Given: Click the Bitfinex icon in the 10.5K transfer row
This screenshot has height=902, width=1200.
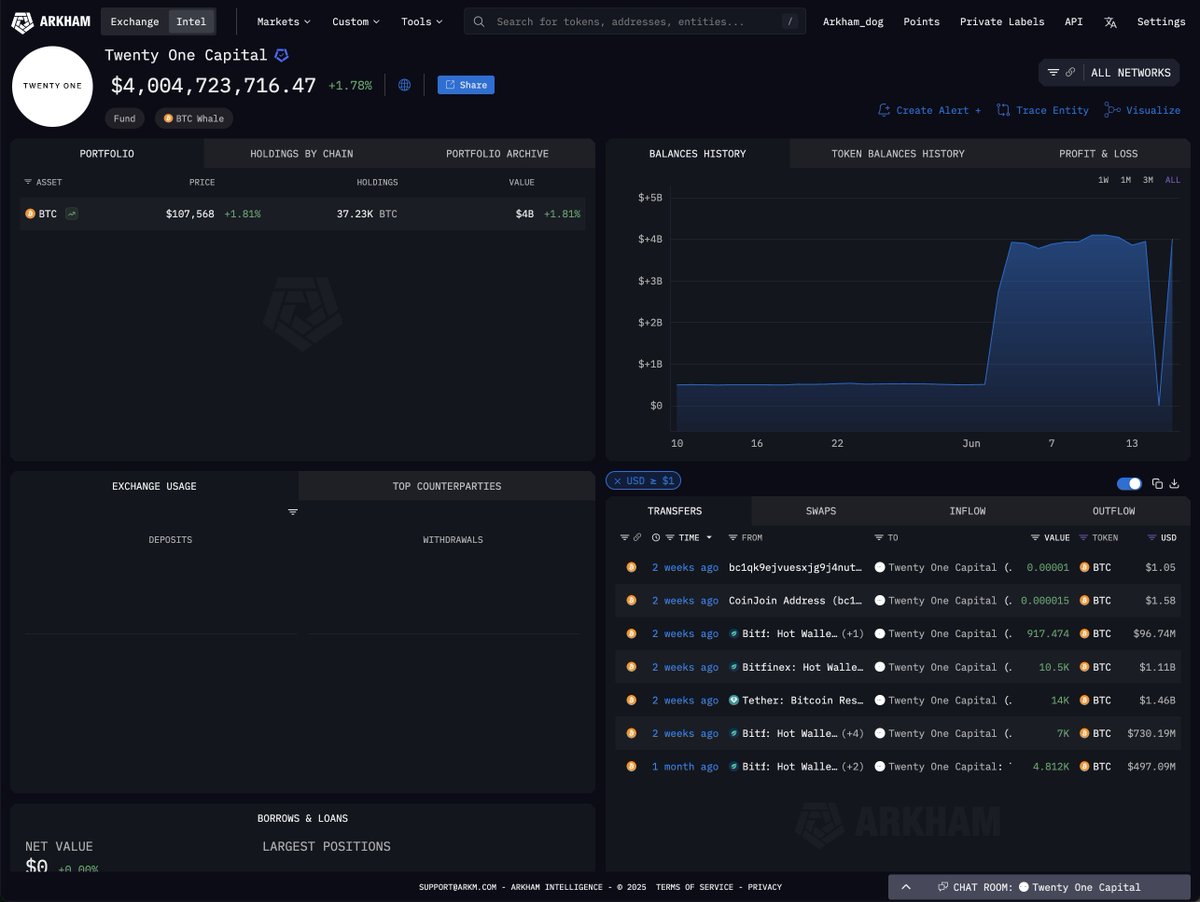Looking at the screenshot, I should coord(734,667).
